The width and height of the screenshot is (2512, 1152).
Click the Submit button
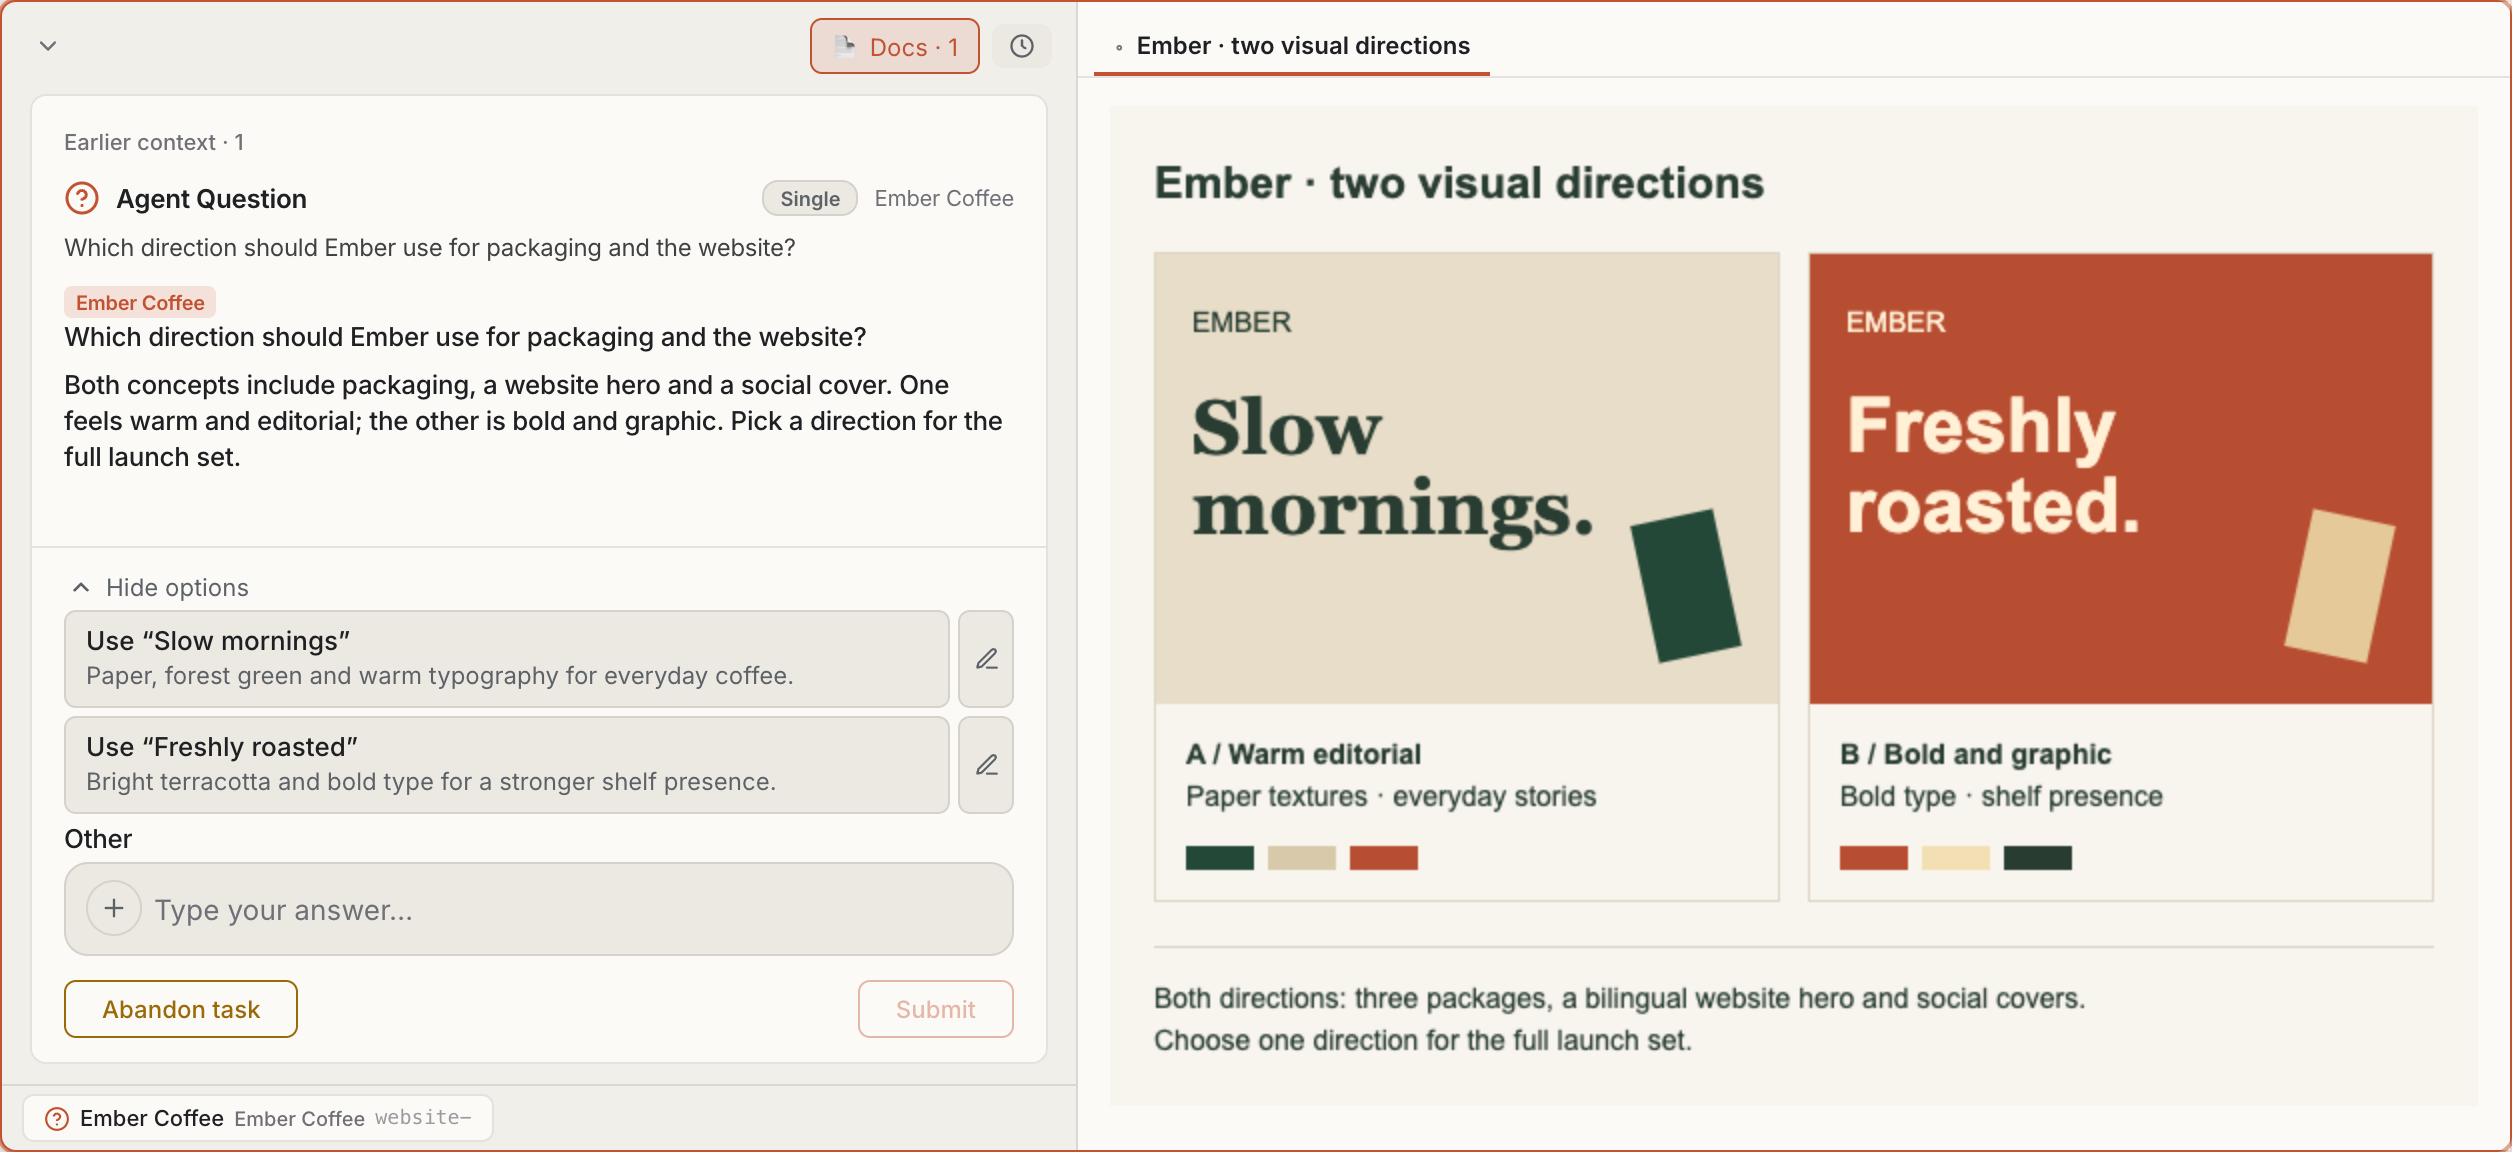936,1009
